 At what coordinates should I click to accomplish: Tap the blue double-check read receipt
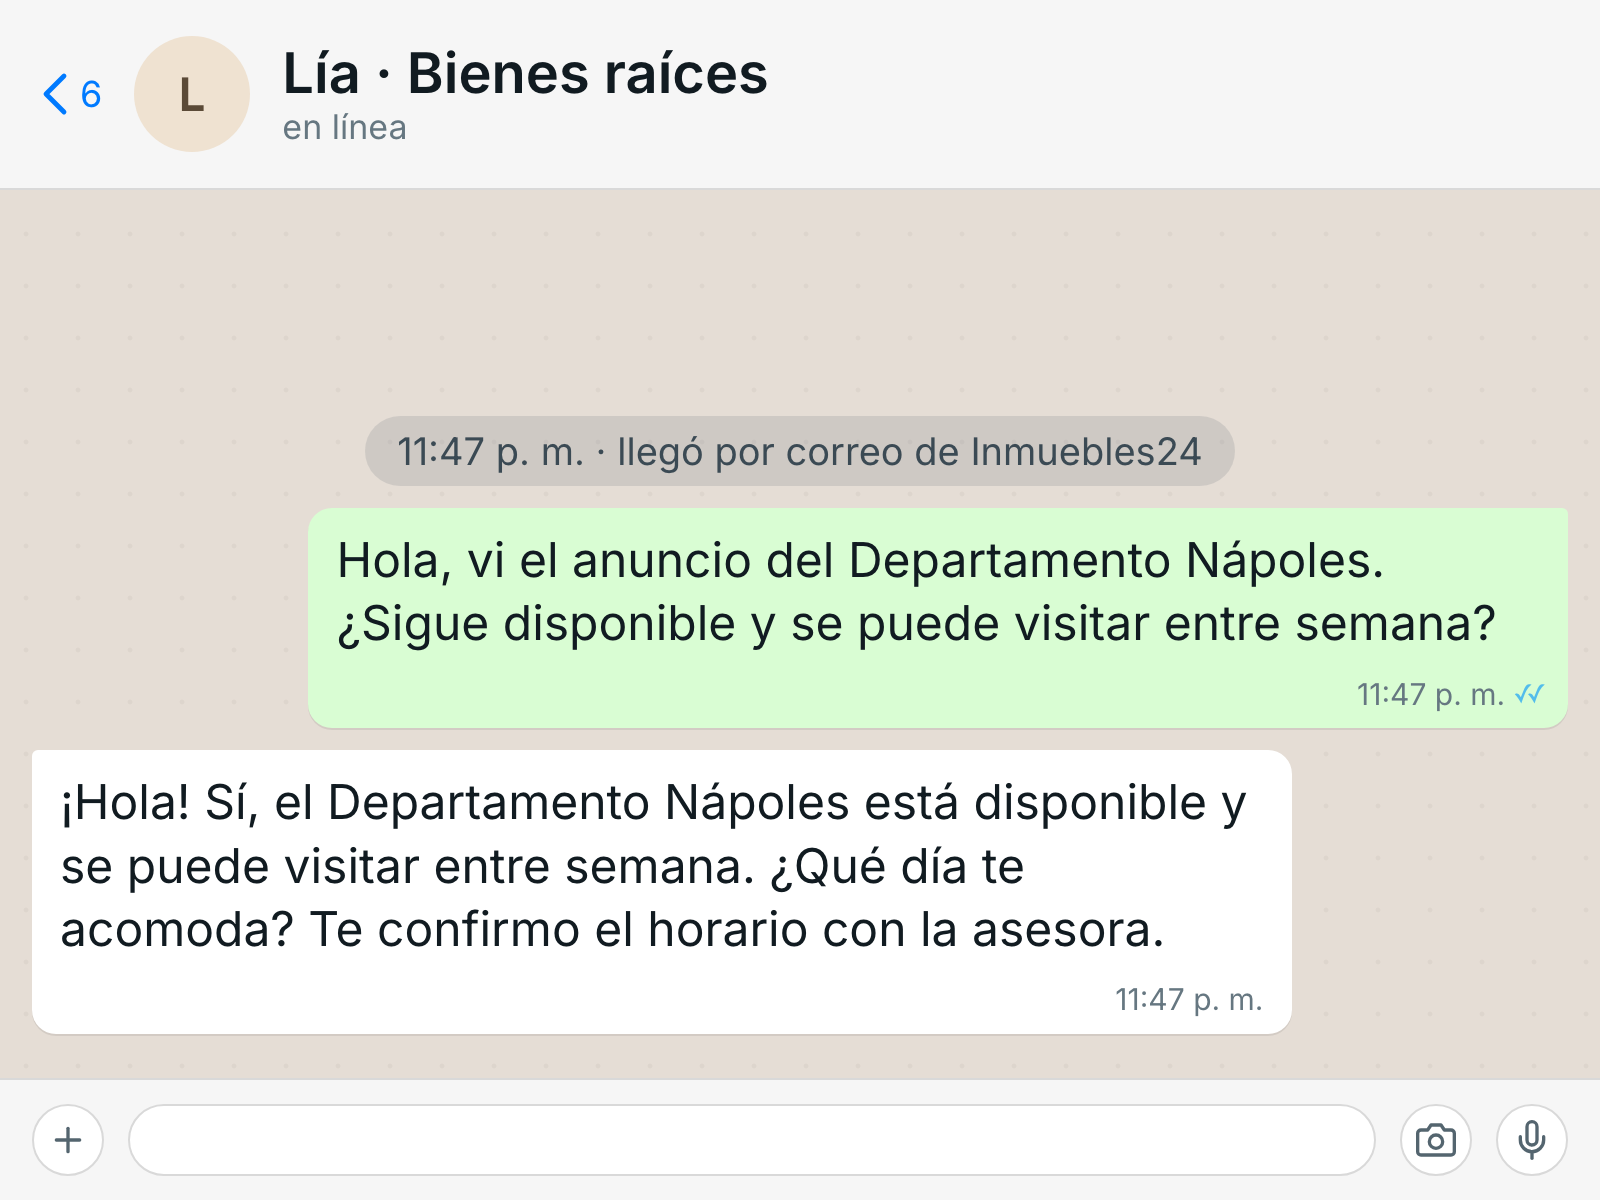point(1530,693)
